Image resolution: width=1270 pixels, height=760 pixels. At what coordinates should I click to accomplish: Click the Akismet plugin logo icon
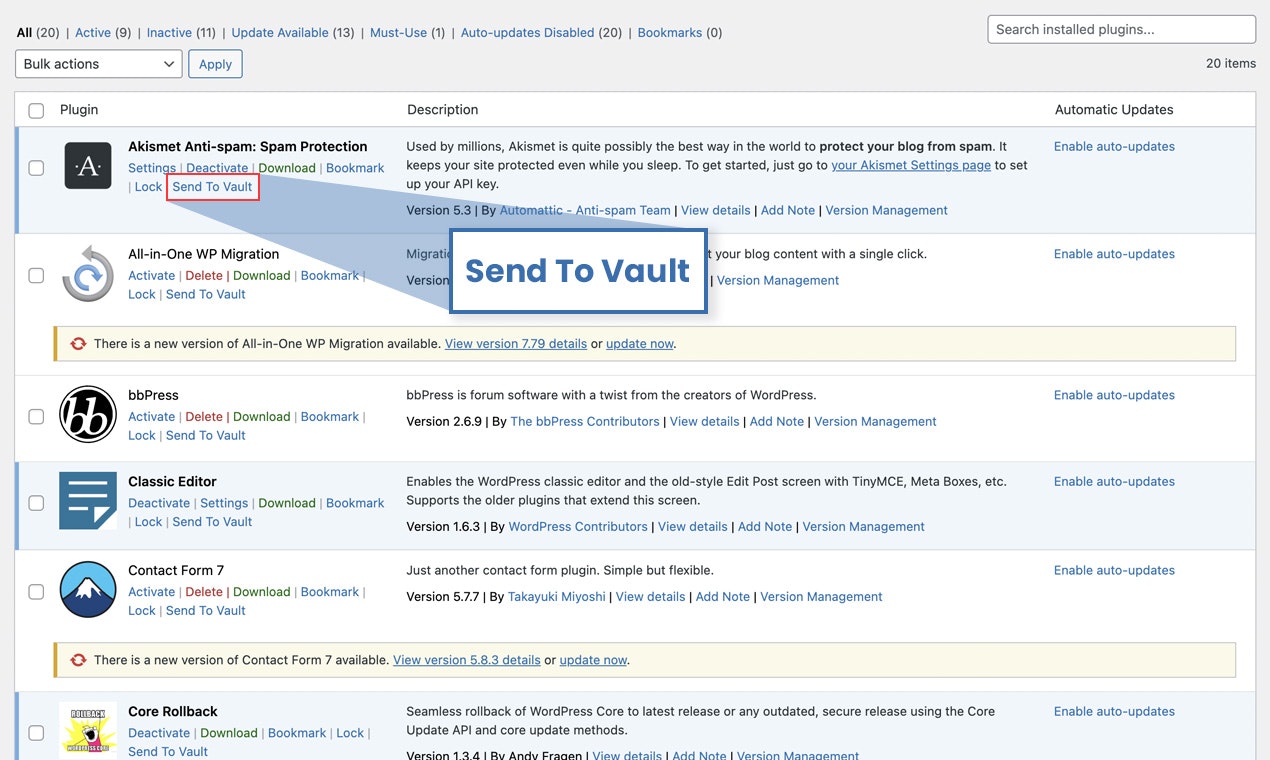tap(88, 165)
